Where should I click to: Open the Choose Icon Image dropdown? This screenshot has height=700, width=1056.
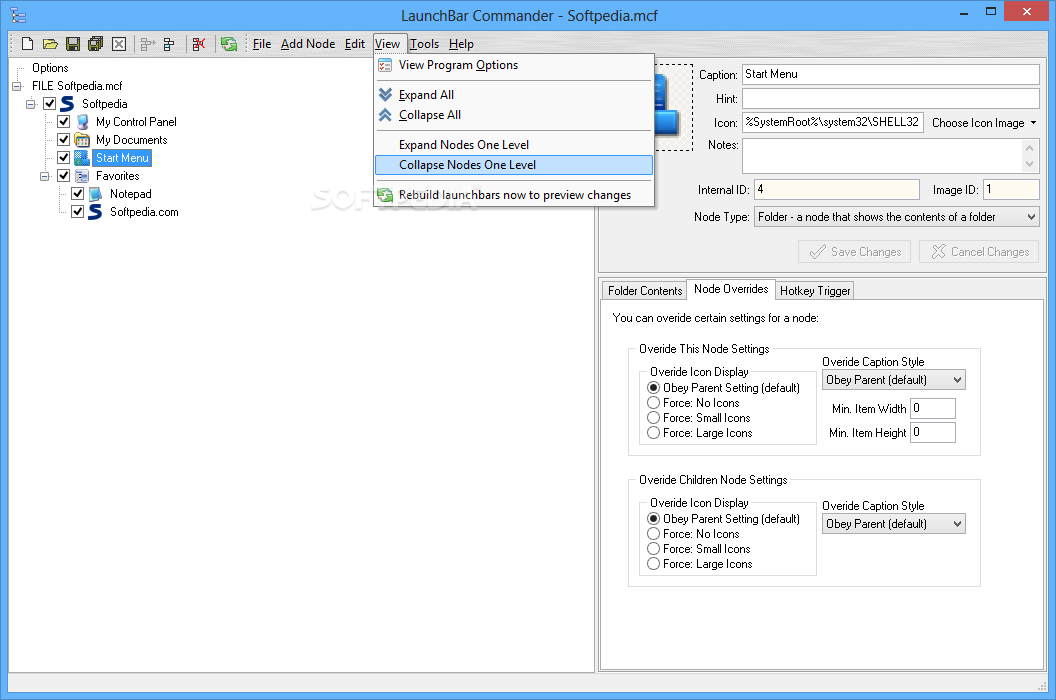(x=983, y=123)
